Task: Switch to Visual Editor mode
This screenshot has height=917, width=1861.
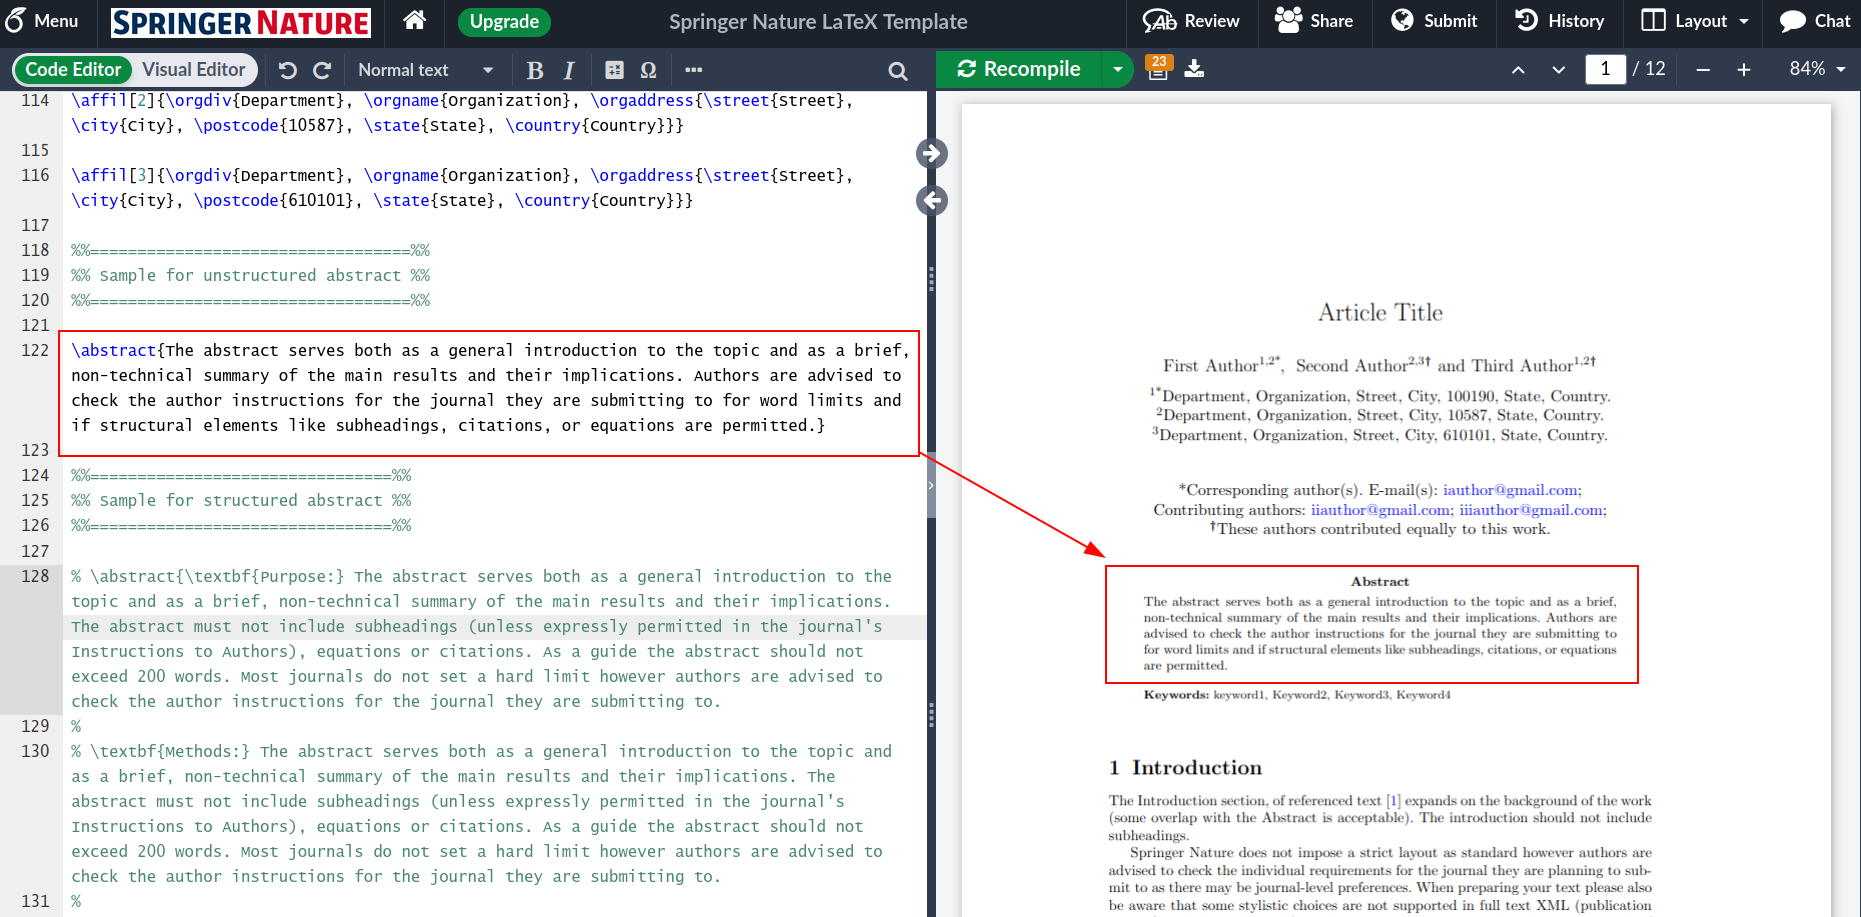Action: (x=194, y=69)
